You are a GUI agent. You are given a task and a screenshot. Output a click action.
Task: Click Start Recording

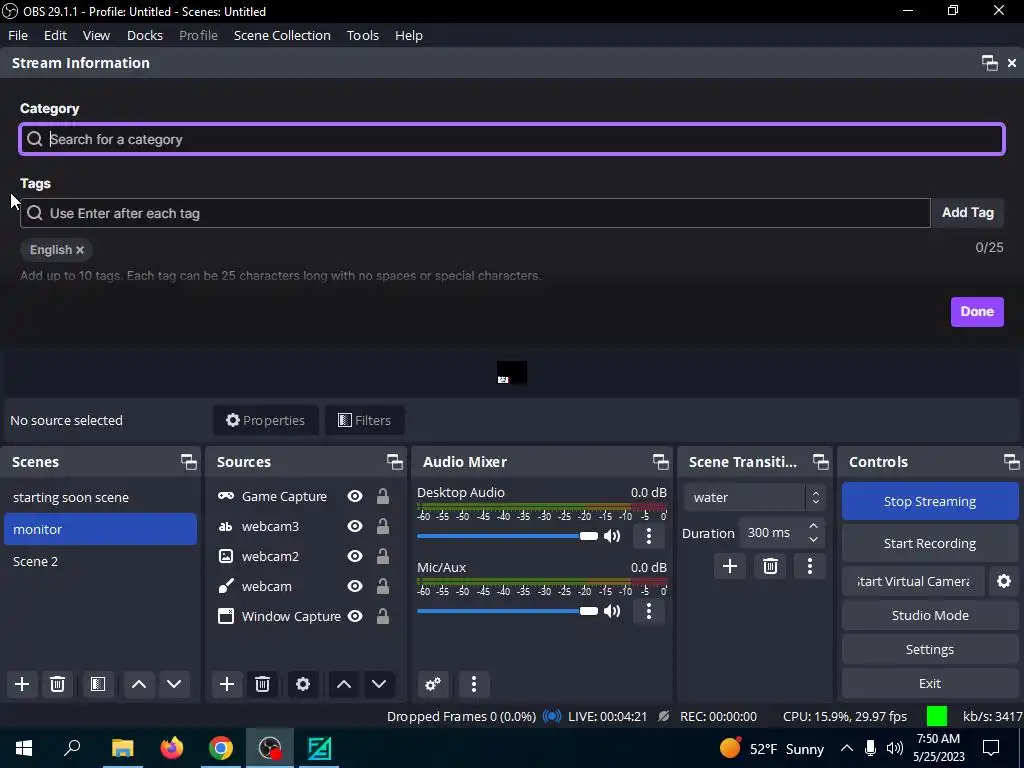point(930,543)
